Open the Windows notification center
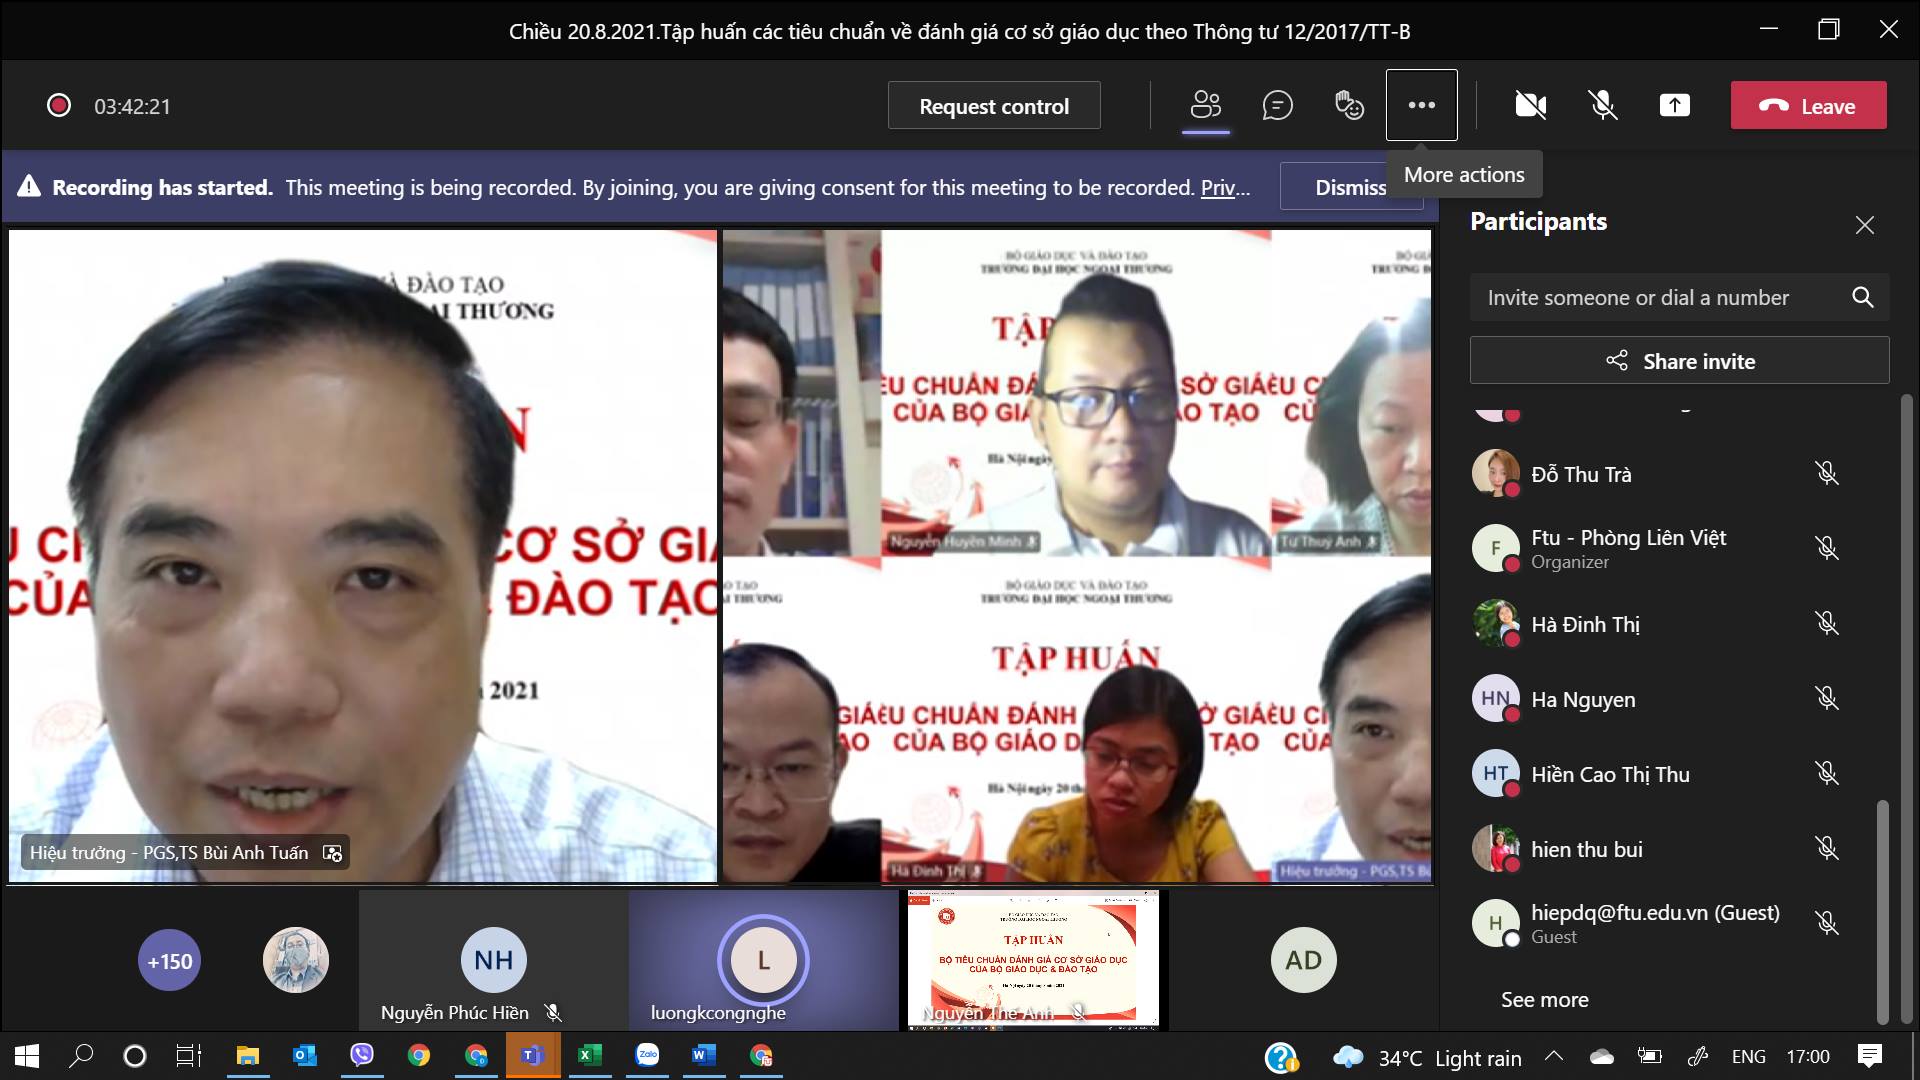The image size is (1920, 1080). point(1869,1056)
